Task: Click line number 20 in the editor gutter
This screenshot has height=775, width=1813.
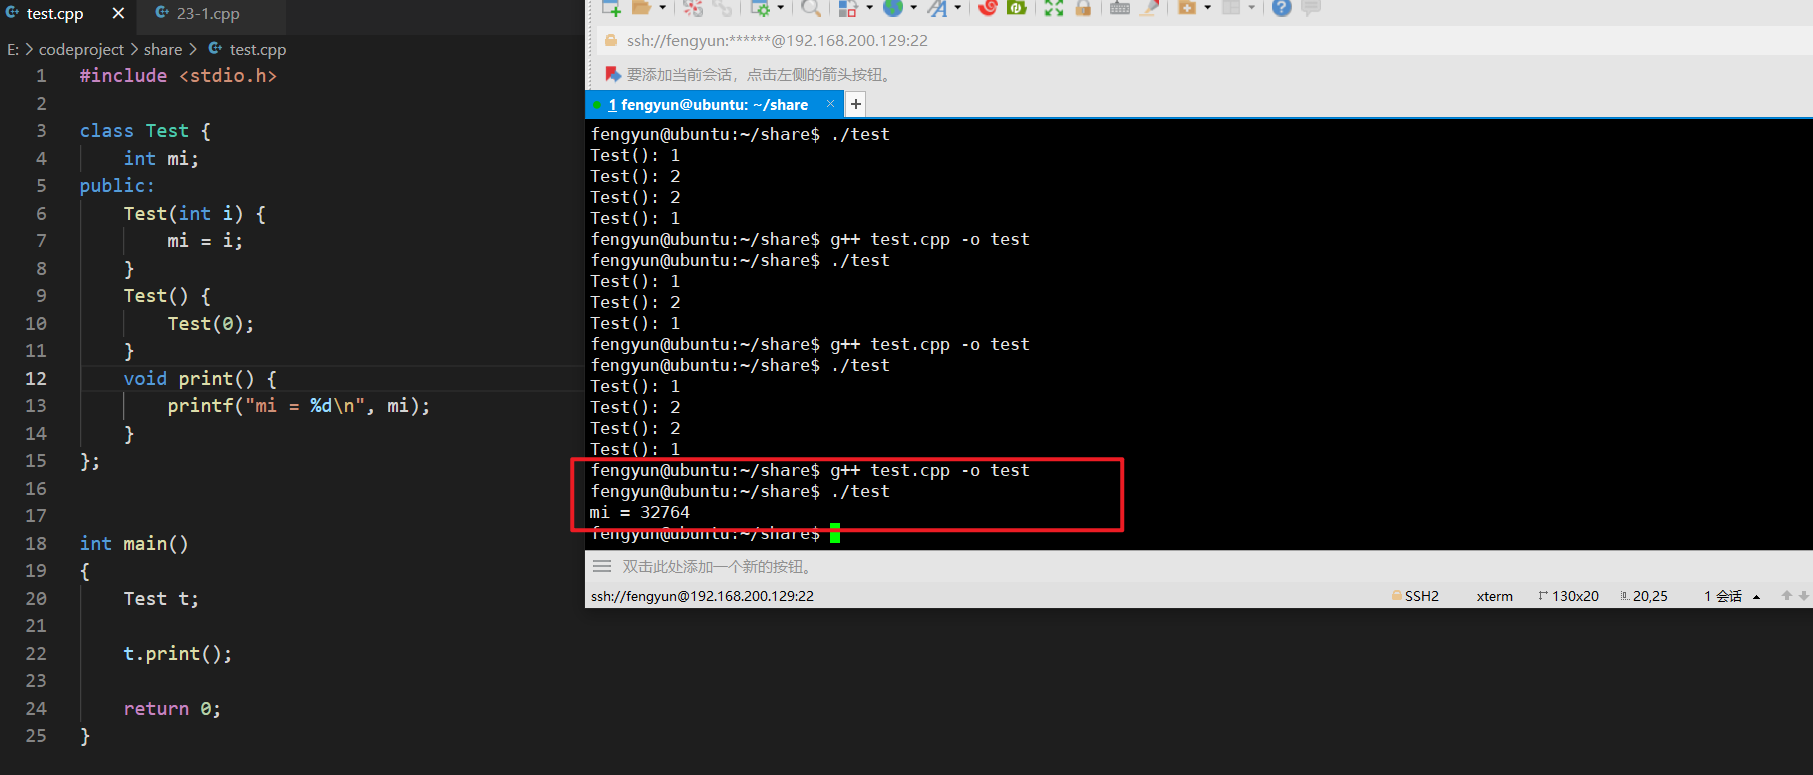Action: click(x=36, y=599)
